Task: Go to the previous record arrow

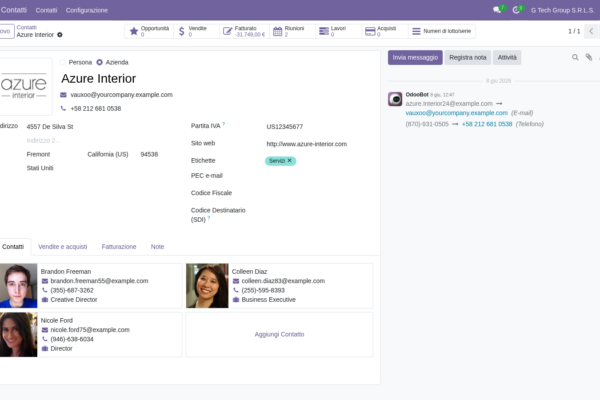Action: (x=591, y=31)
